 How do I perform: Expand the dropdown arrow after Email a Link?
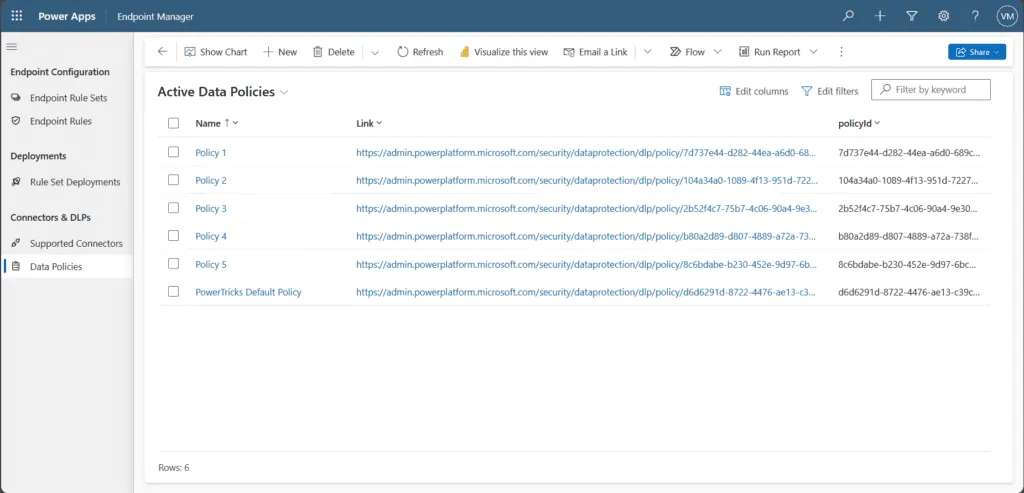647,52
